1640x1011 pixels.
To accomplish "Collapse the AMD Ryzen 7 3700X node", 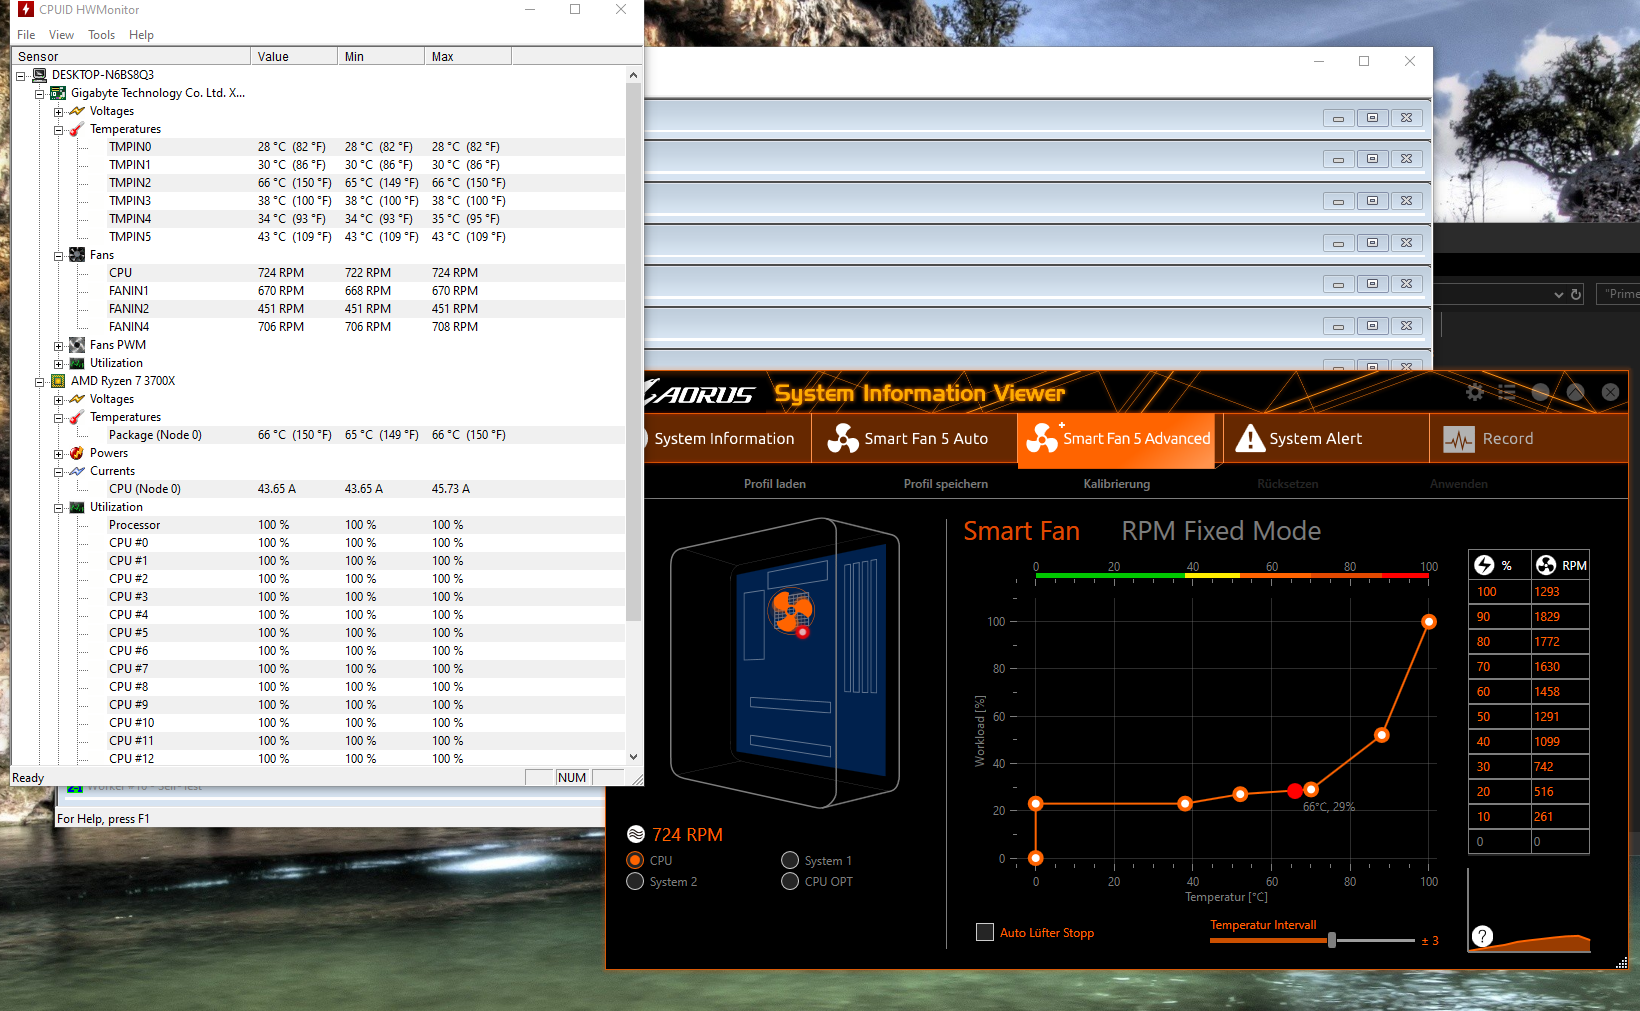I will [39, 382].
